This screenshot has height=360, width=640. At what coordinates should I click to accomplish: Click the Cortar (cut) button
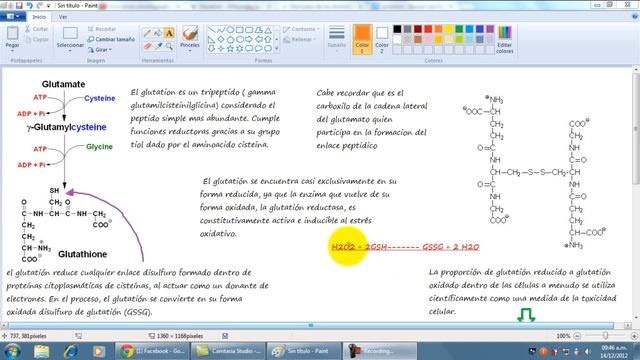(36, 29)
